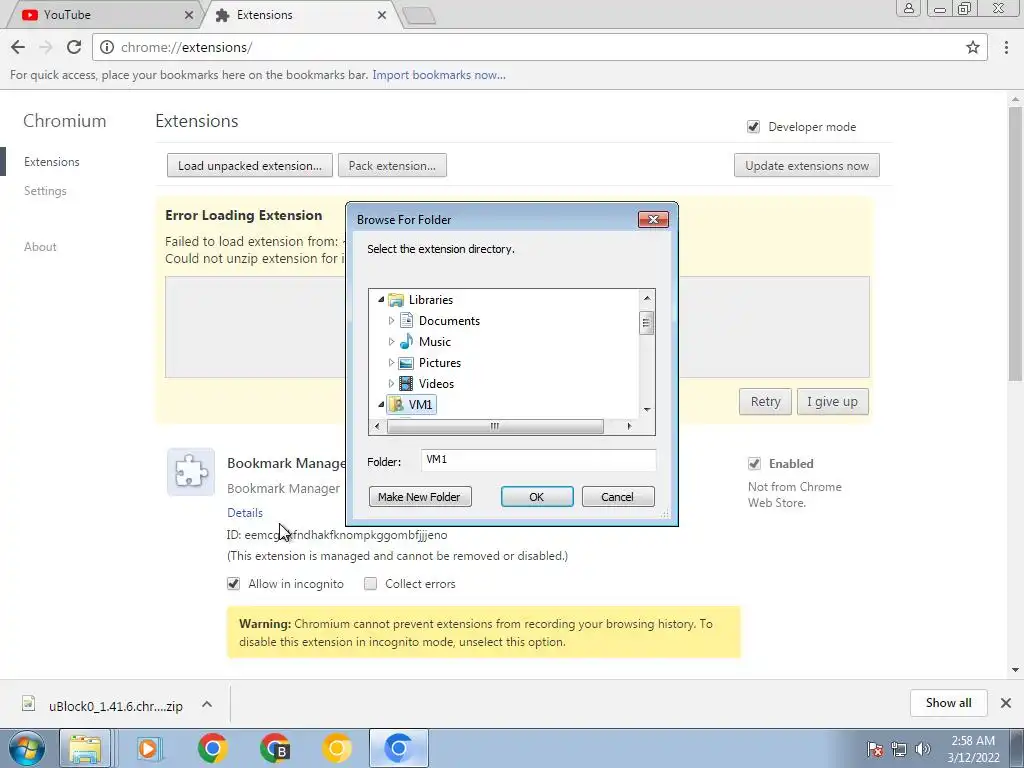Launch Google Chrome from the taskbar

pyautogui.click(x=212, y=748)
